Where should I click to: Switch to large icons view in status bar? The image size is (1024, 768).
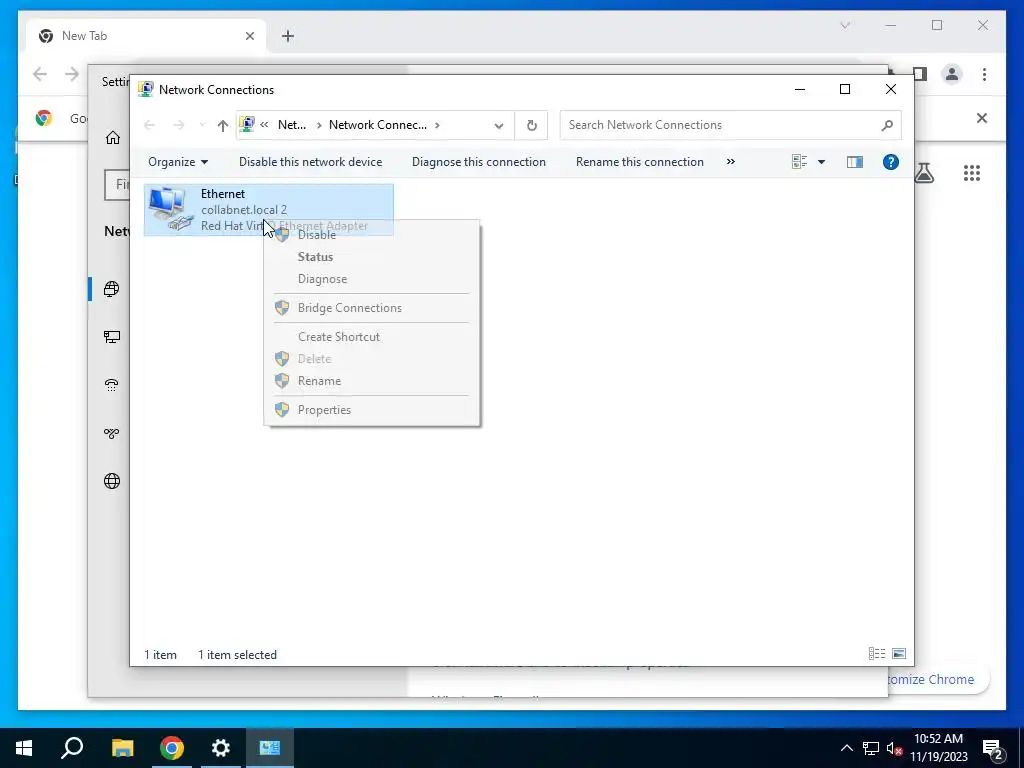pos(899,654)
